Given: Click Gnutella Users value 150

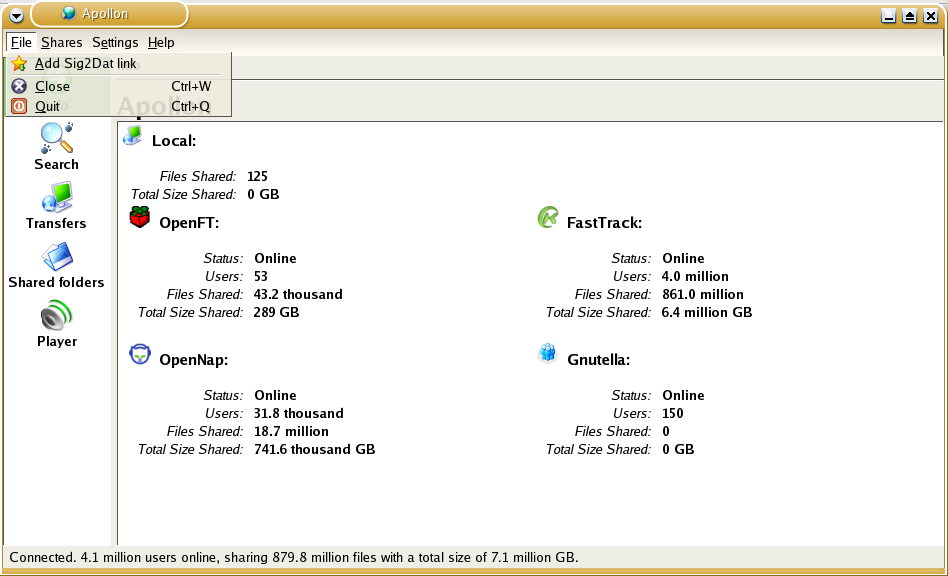Looking at the screenshot, I should pos(672,413).
